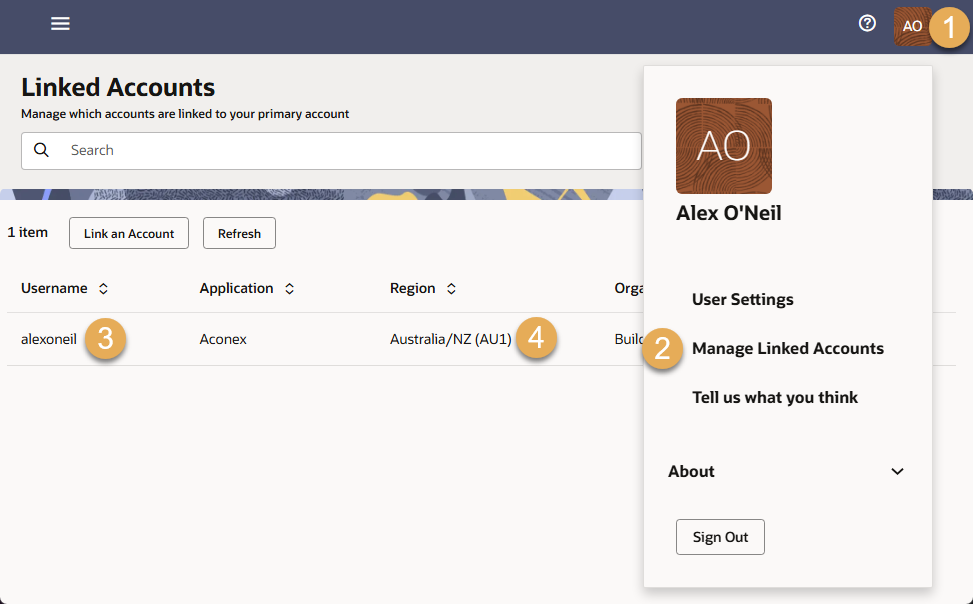Click the help question mark icon
973x604 pixels.
[x=867, y=24]
